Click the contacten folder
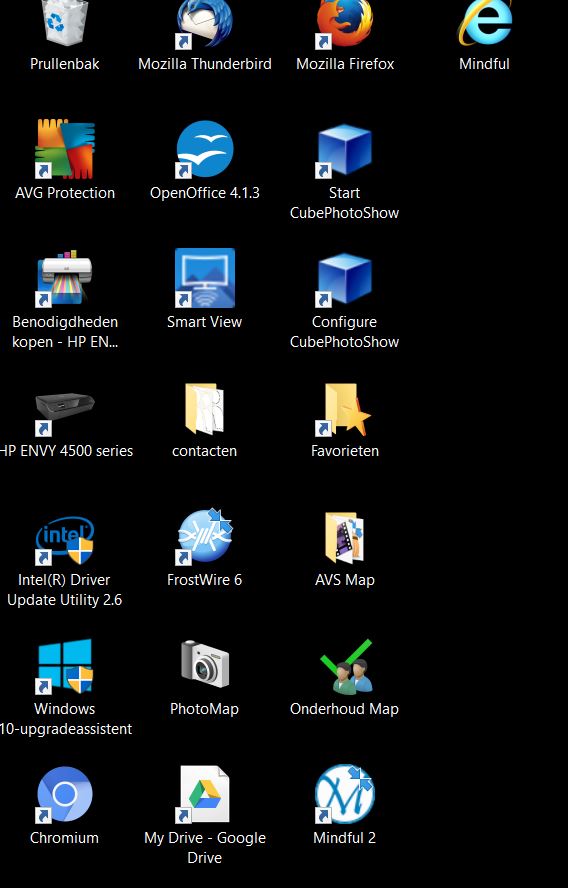The image size is (568, 888). coord(204,409)
